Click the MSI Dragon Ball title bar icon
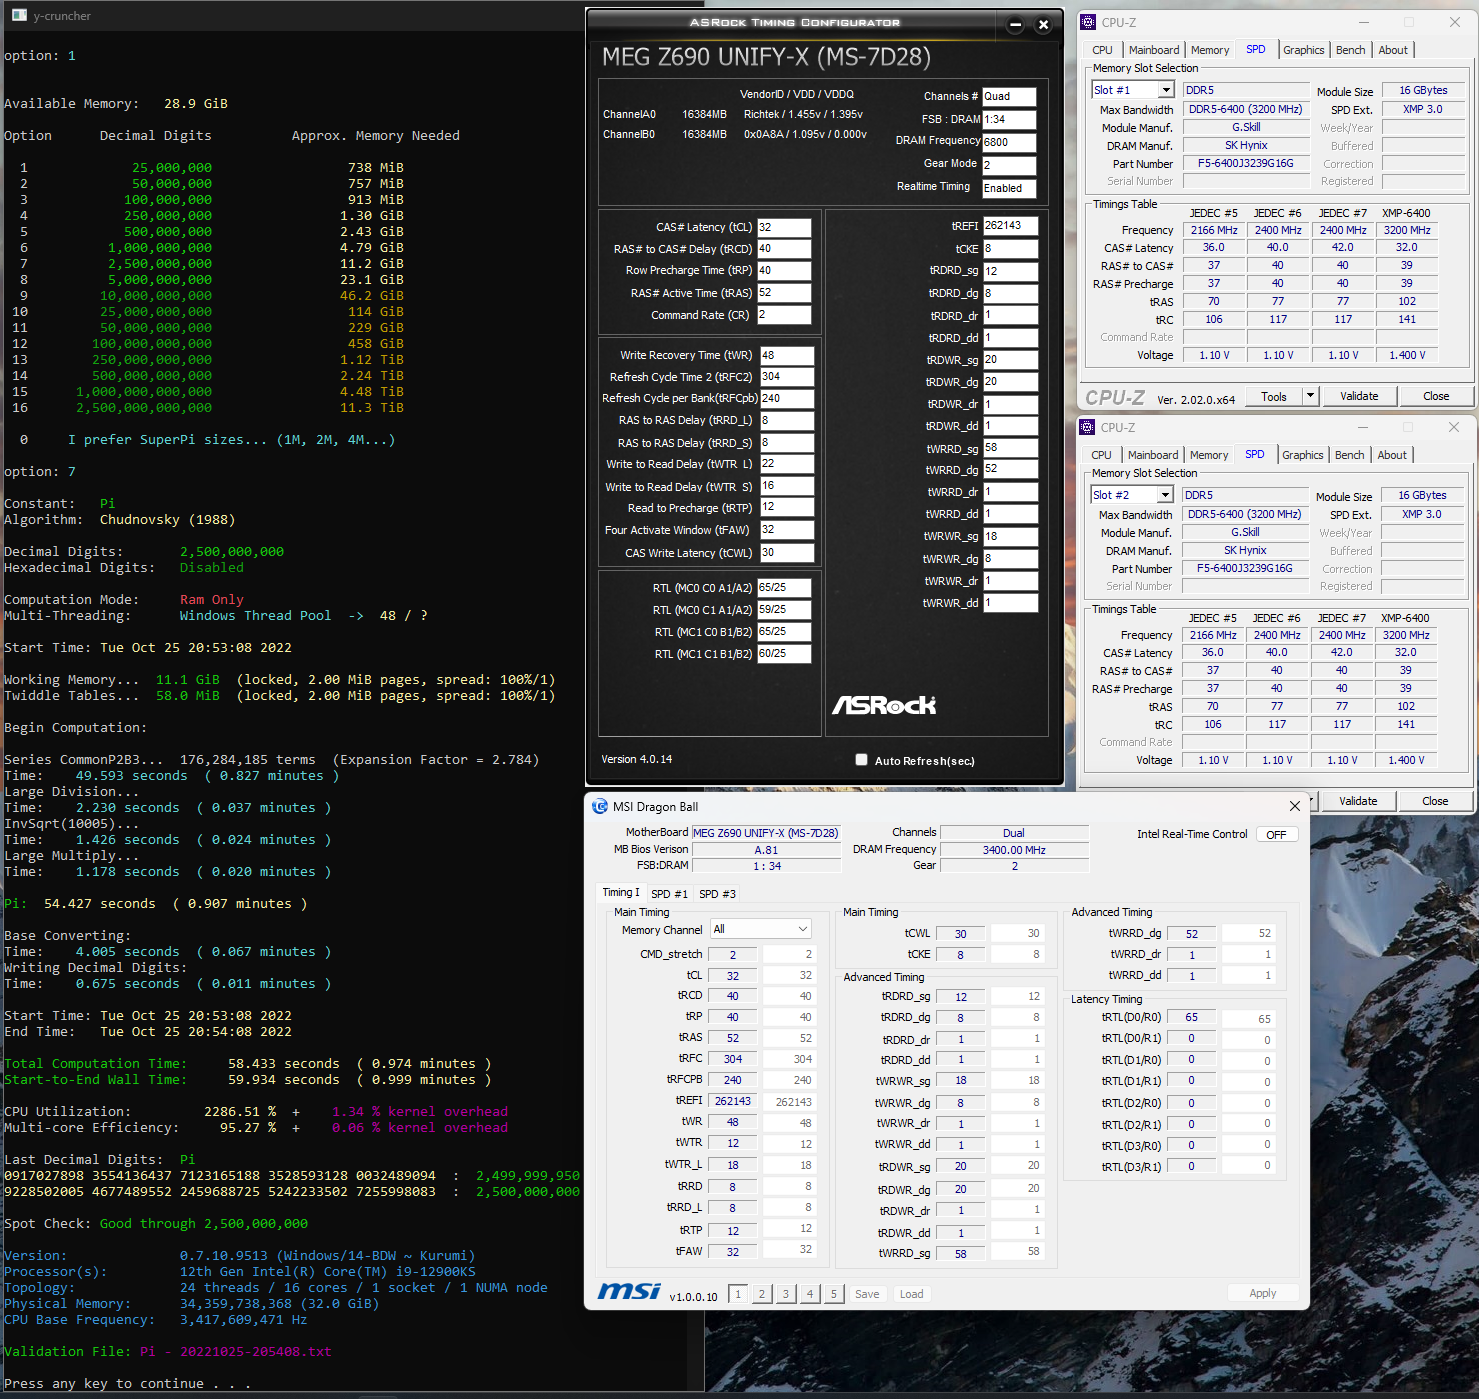 [600, 806]
